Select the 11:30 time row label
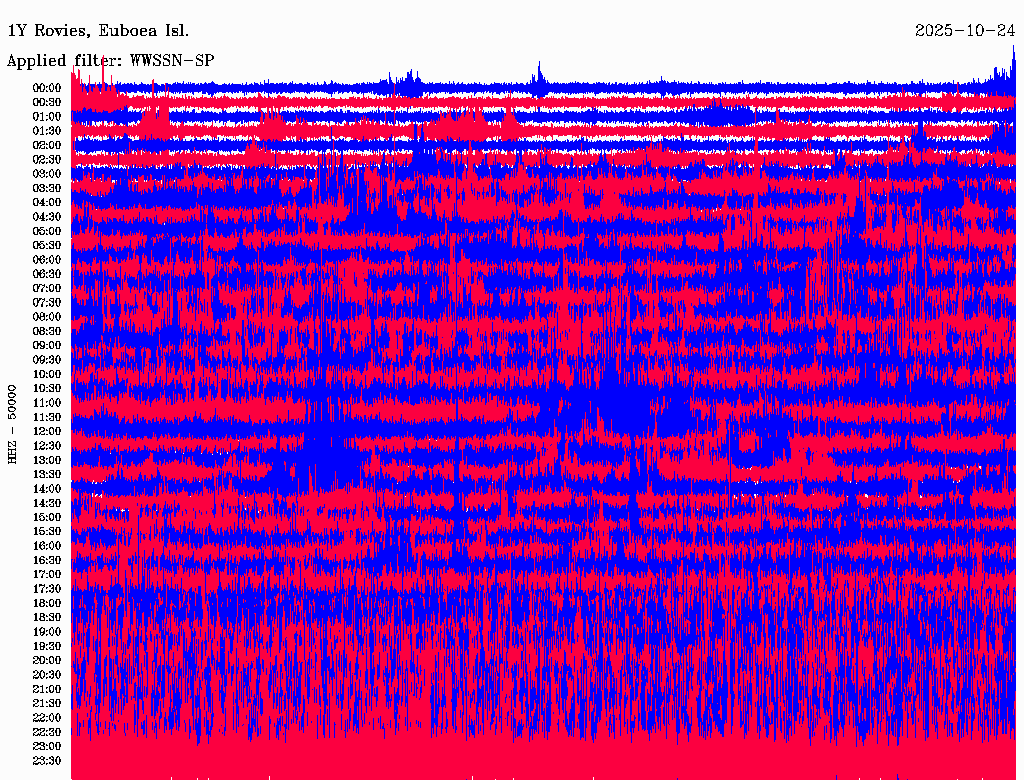This screenshot has height=780, width=1024. click(47, 417)
